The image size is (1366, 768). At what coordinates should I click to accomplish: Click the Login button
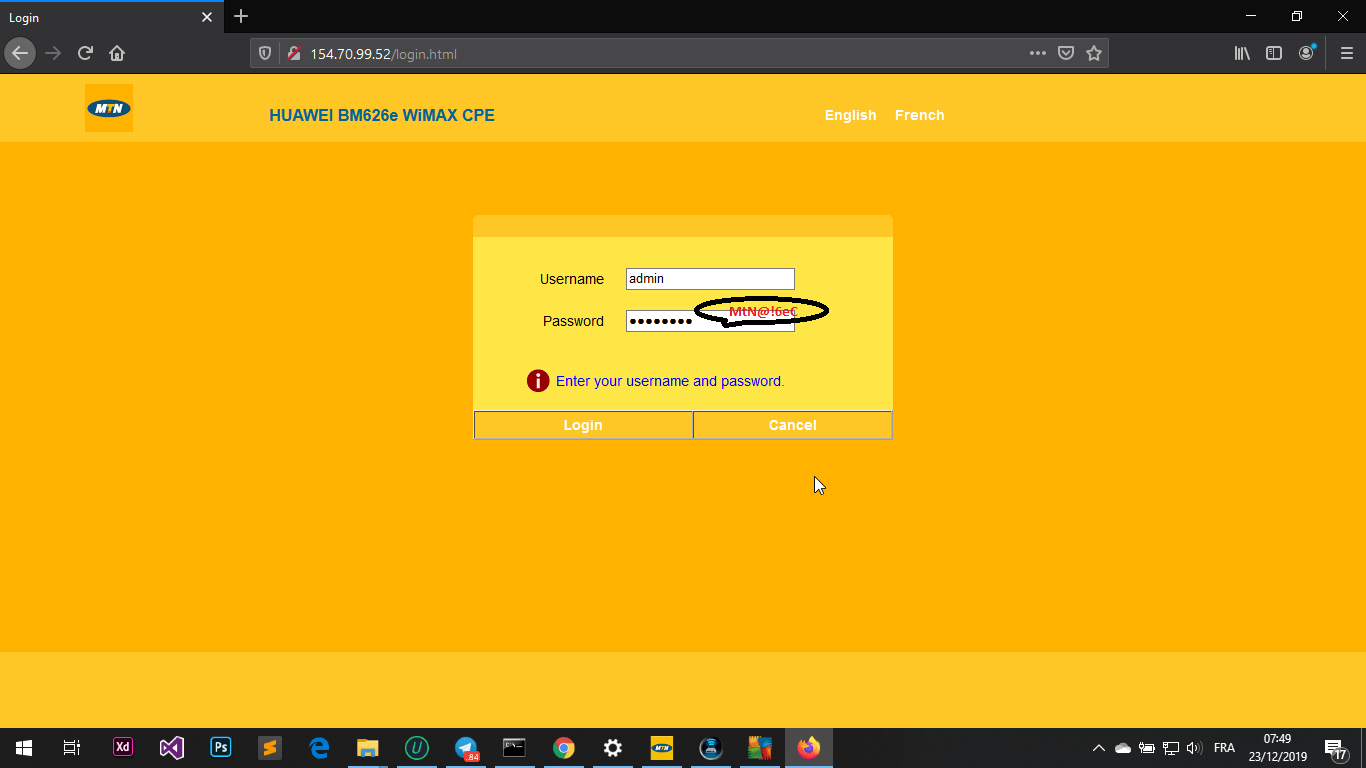tap(583, 425)
